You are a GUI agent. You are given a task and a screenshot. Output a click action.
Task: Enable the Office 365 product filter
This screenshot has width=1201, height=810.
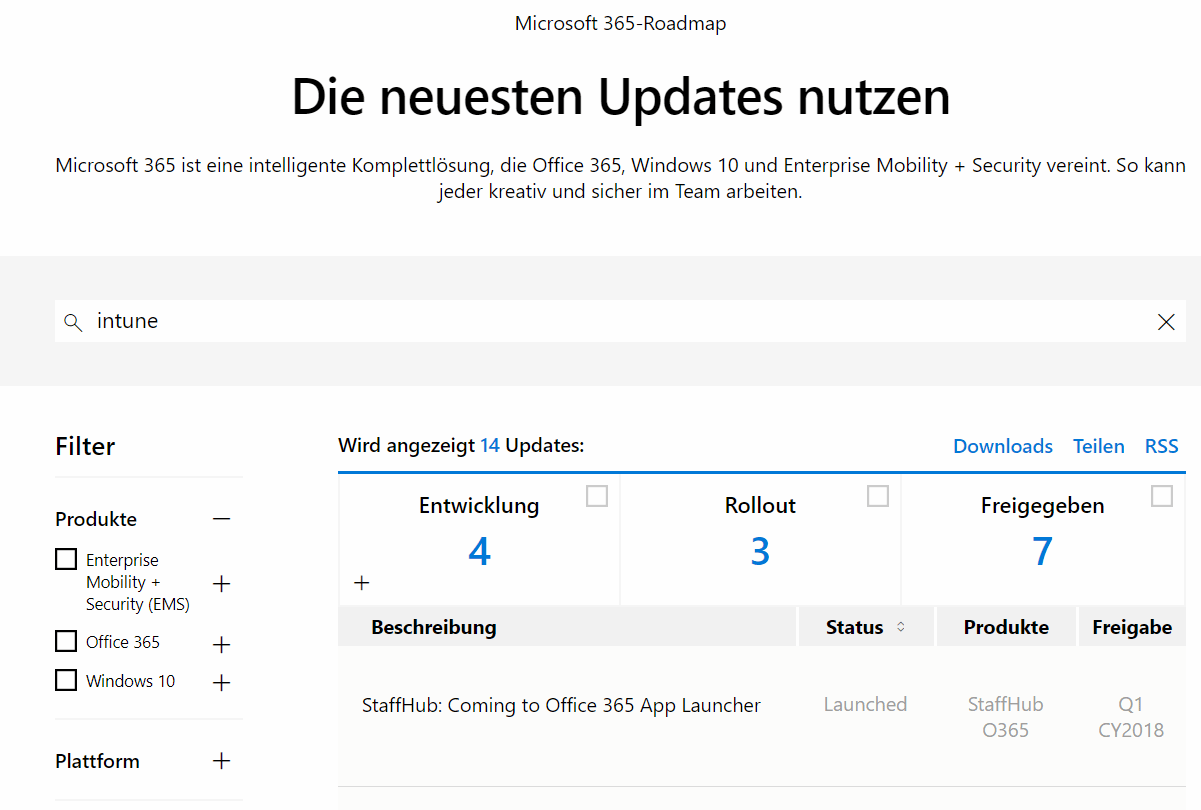[x=65, y=640]
